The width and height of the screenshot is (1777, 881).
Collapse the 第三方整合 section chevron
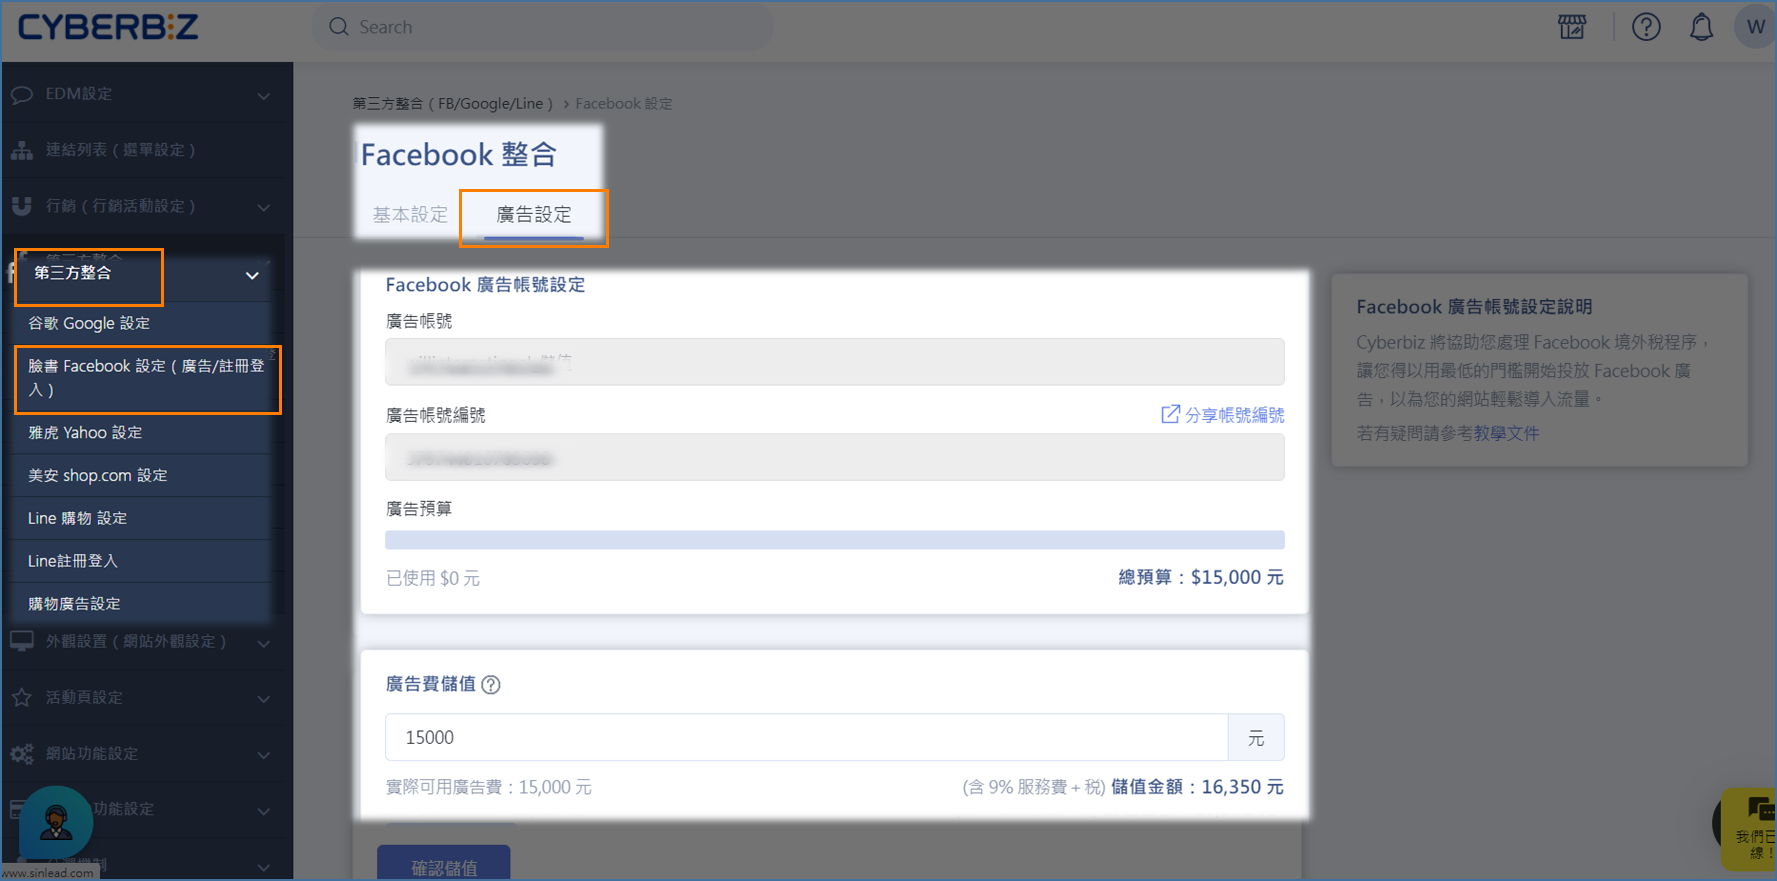tap(252, 275)
